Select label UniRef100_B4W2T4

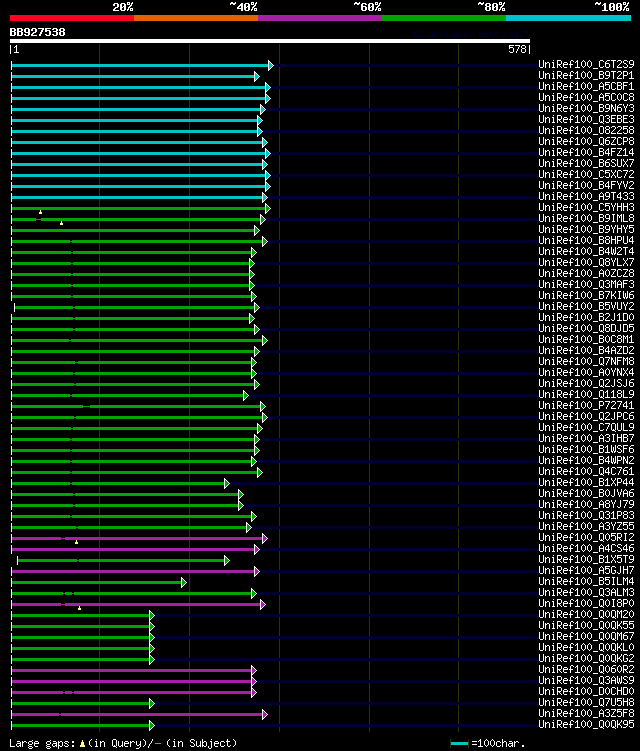[x=586, y=251]
